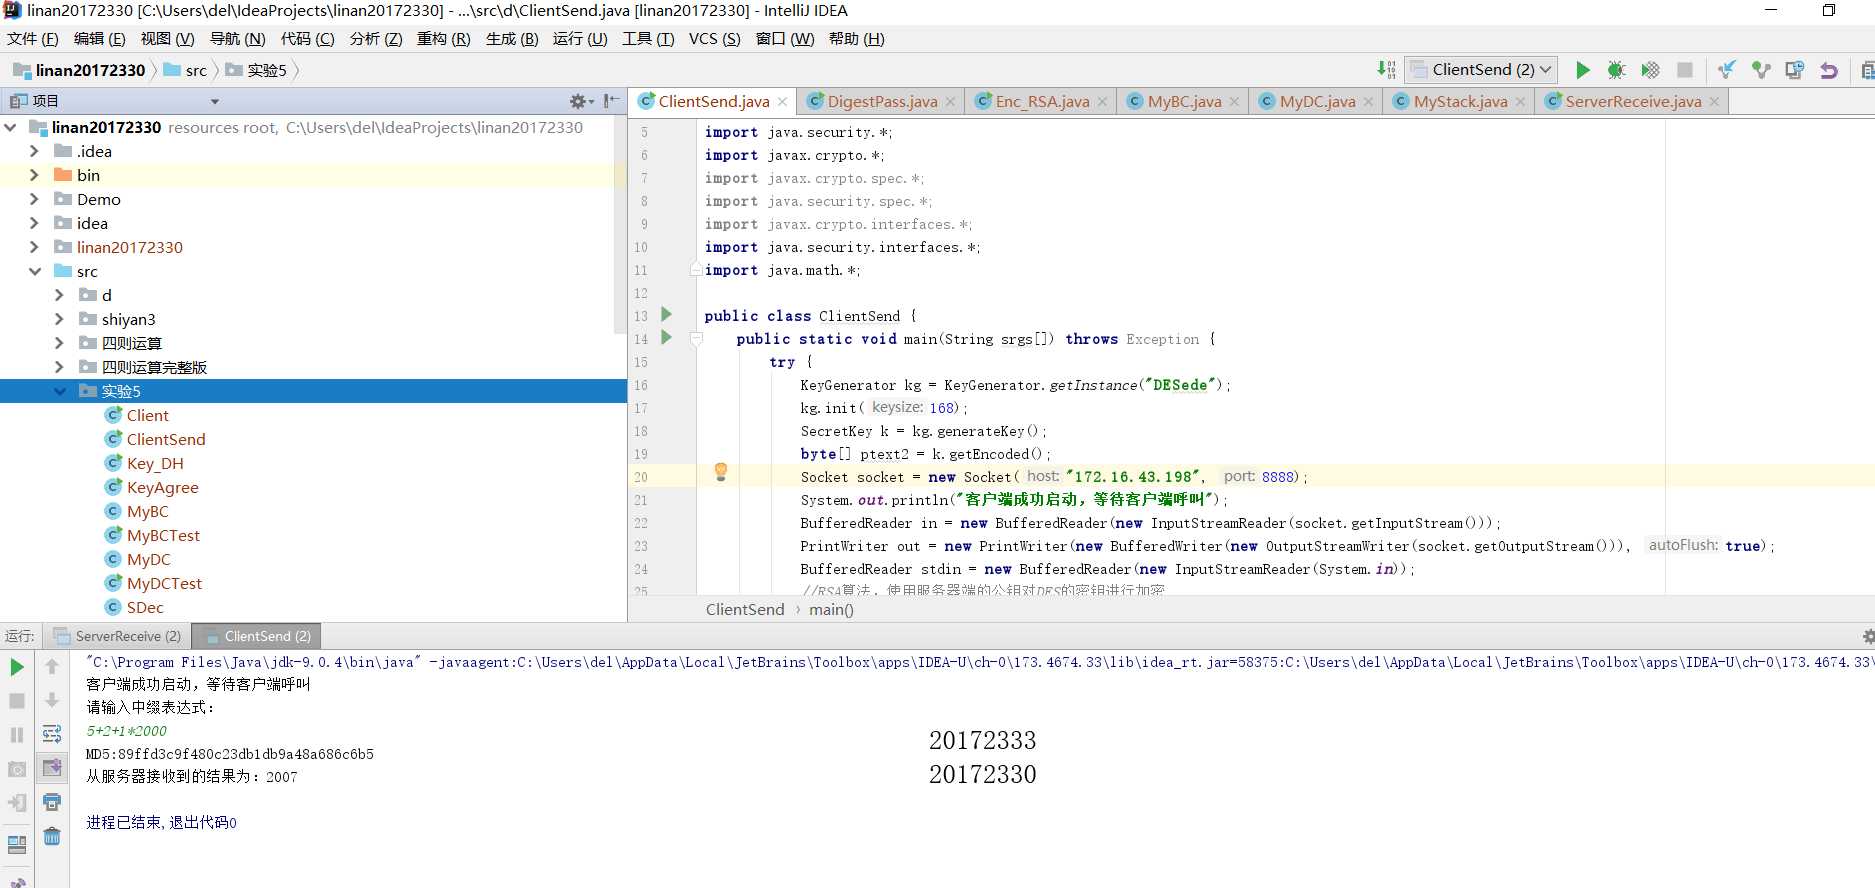Switch to MyDC.java tab
This screenshot has width=1875, height=888.
[1317, 101]
